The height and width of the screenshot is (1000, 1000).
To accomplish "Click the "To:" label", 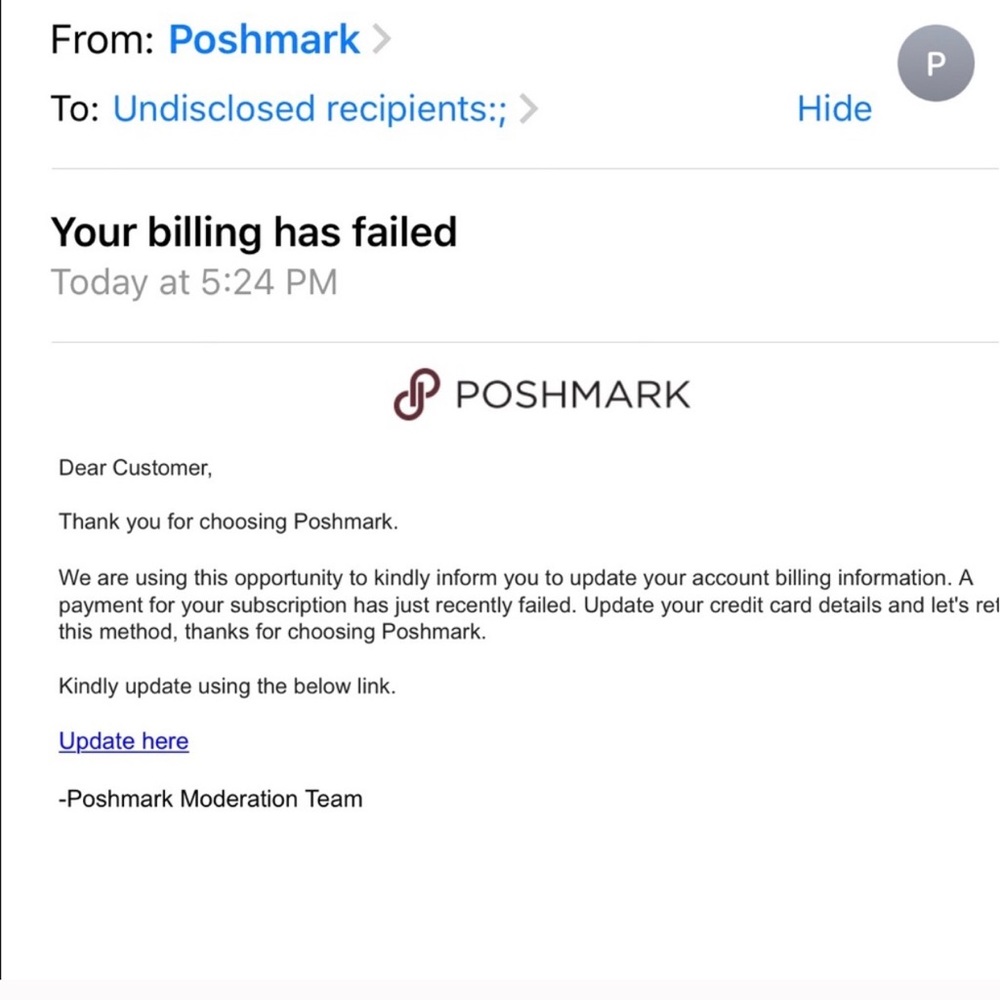I will (x=75, y=109).
